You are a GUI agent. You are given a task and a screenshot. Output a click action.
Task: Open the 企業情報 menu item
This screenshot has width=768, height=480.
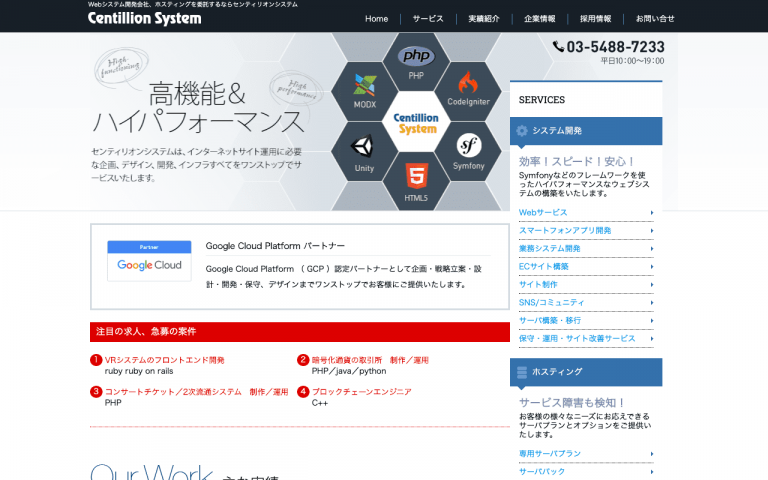click(539, 19)
